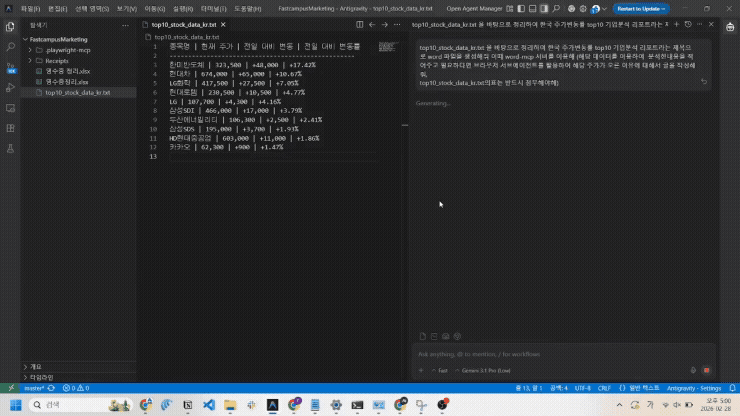Image resolution: width=740 pixels, height=416 pixels.
Task: Open the 파일(F) menu
Action: pyautogui.click(x=31, y=8)
